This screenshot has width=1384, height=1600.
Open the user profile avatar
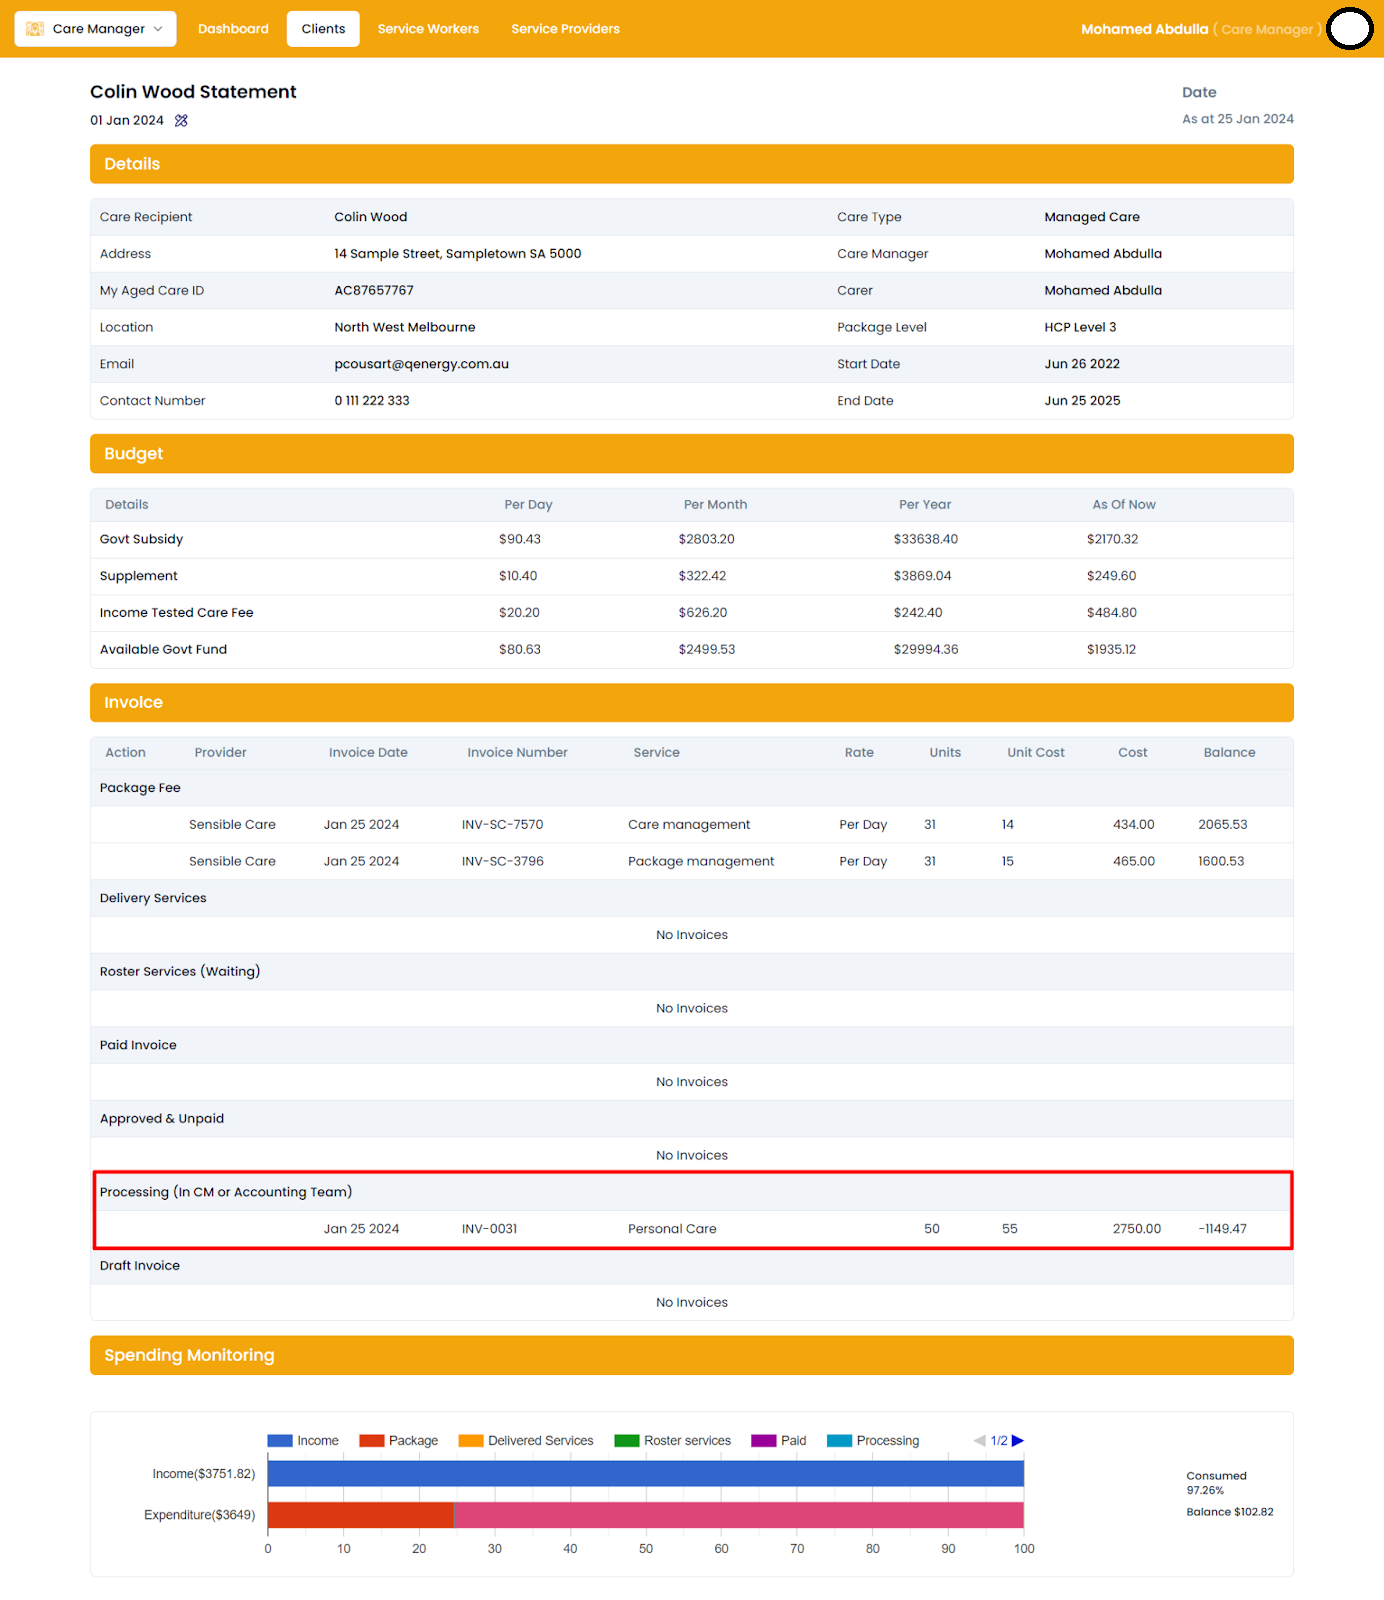point(1350,29)
